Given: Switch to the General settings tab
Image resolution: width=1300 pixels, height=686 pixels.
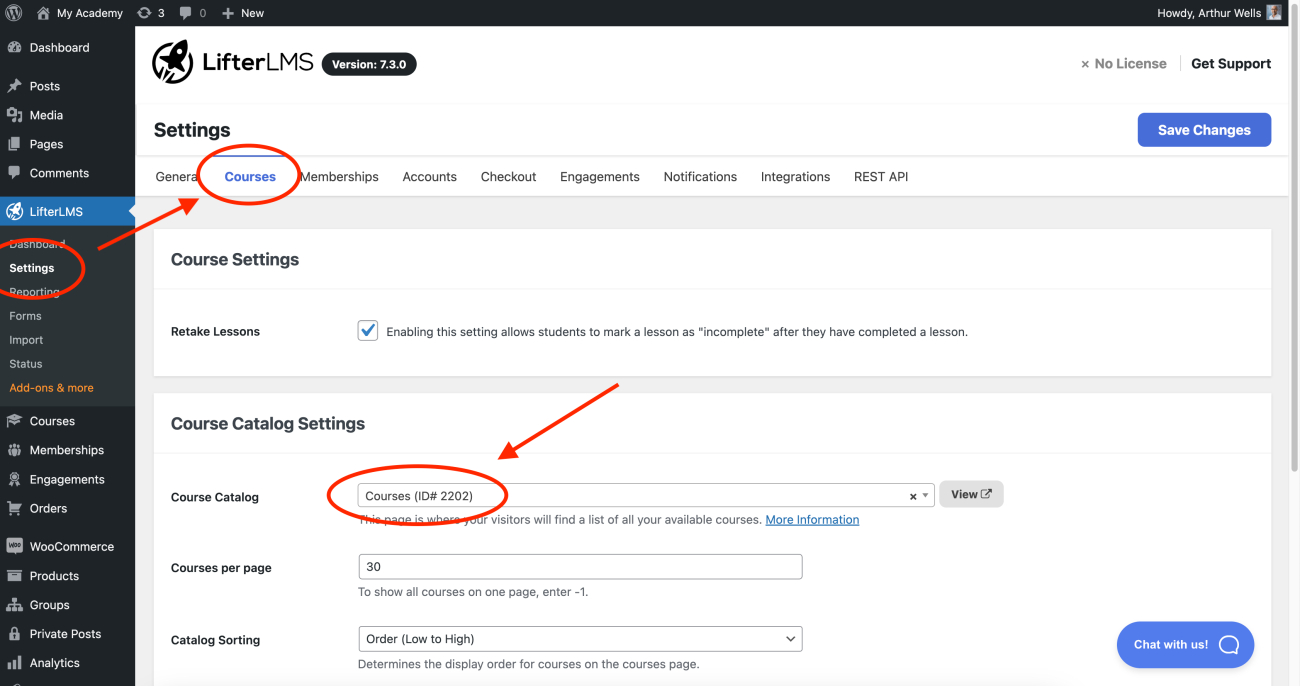Looking at the screenshot, I should click(x=176, y=177).
